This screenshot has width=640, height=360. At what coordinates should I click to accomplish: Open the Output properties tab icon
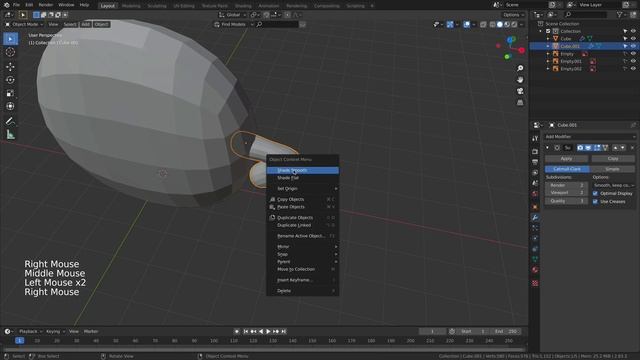tap(535, 162)
